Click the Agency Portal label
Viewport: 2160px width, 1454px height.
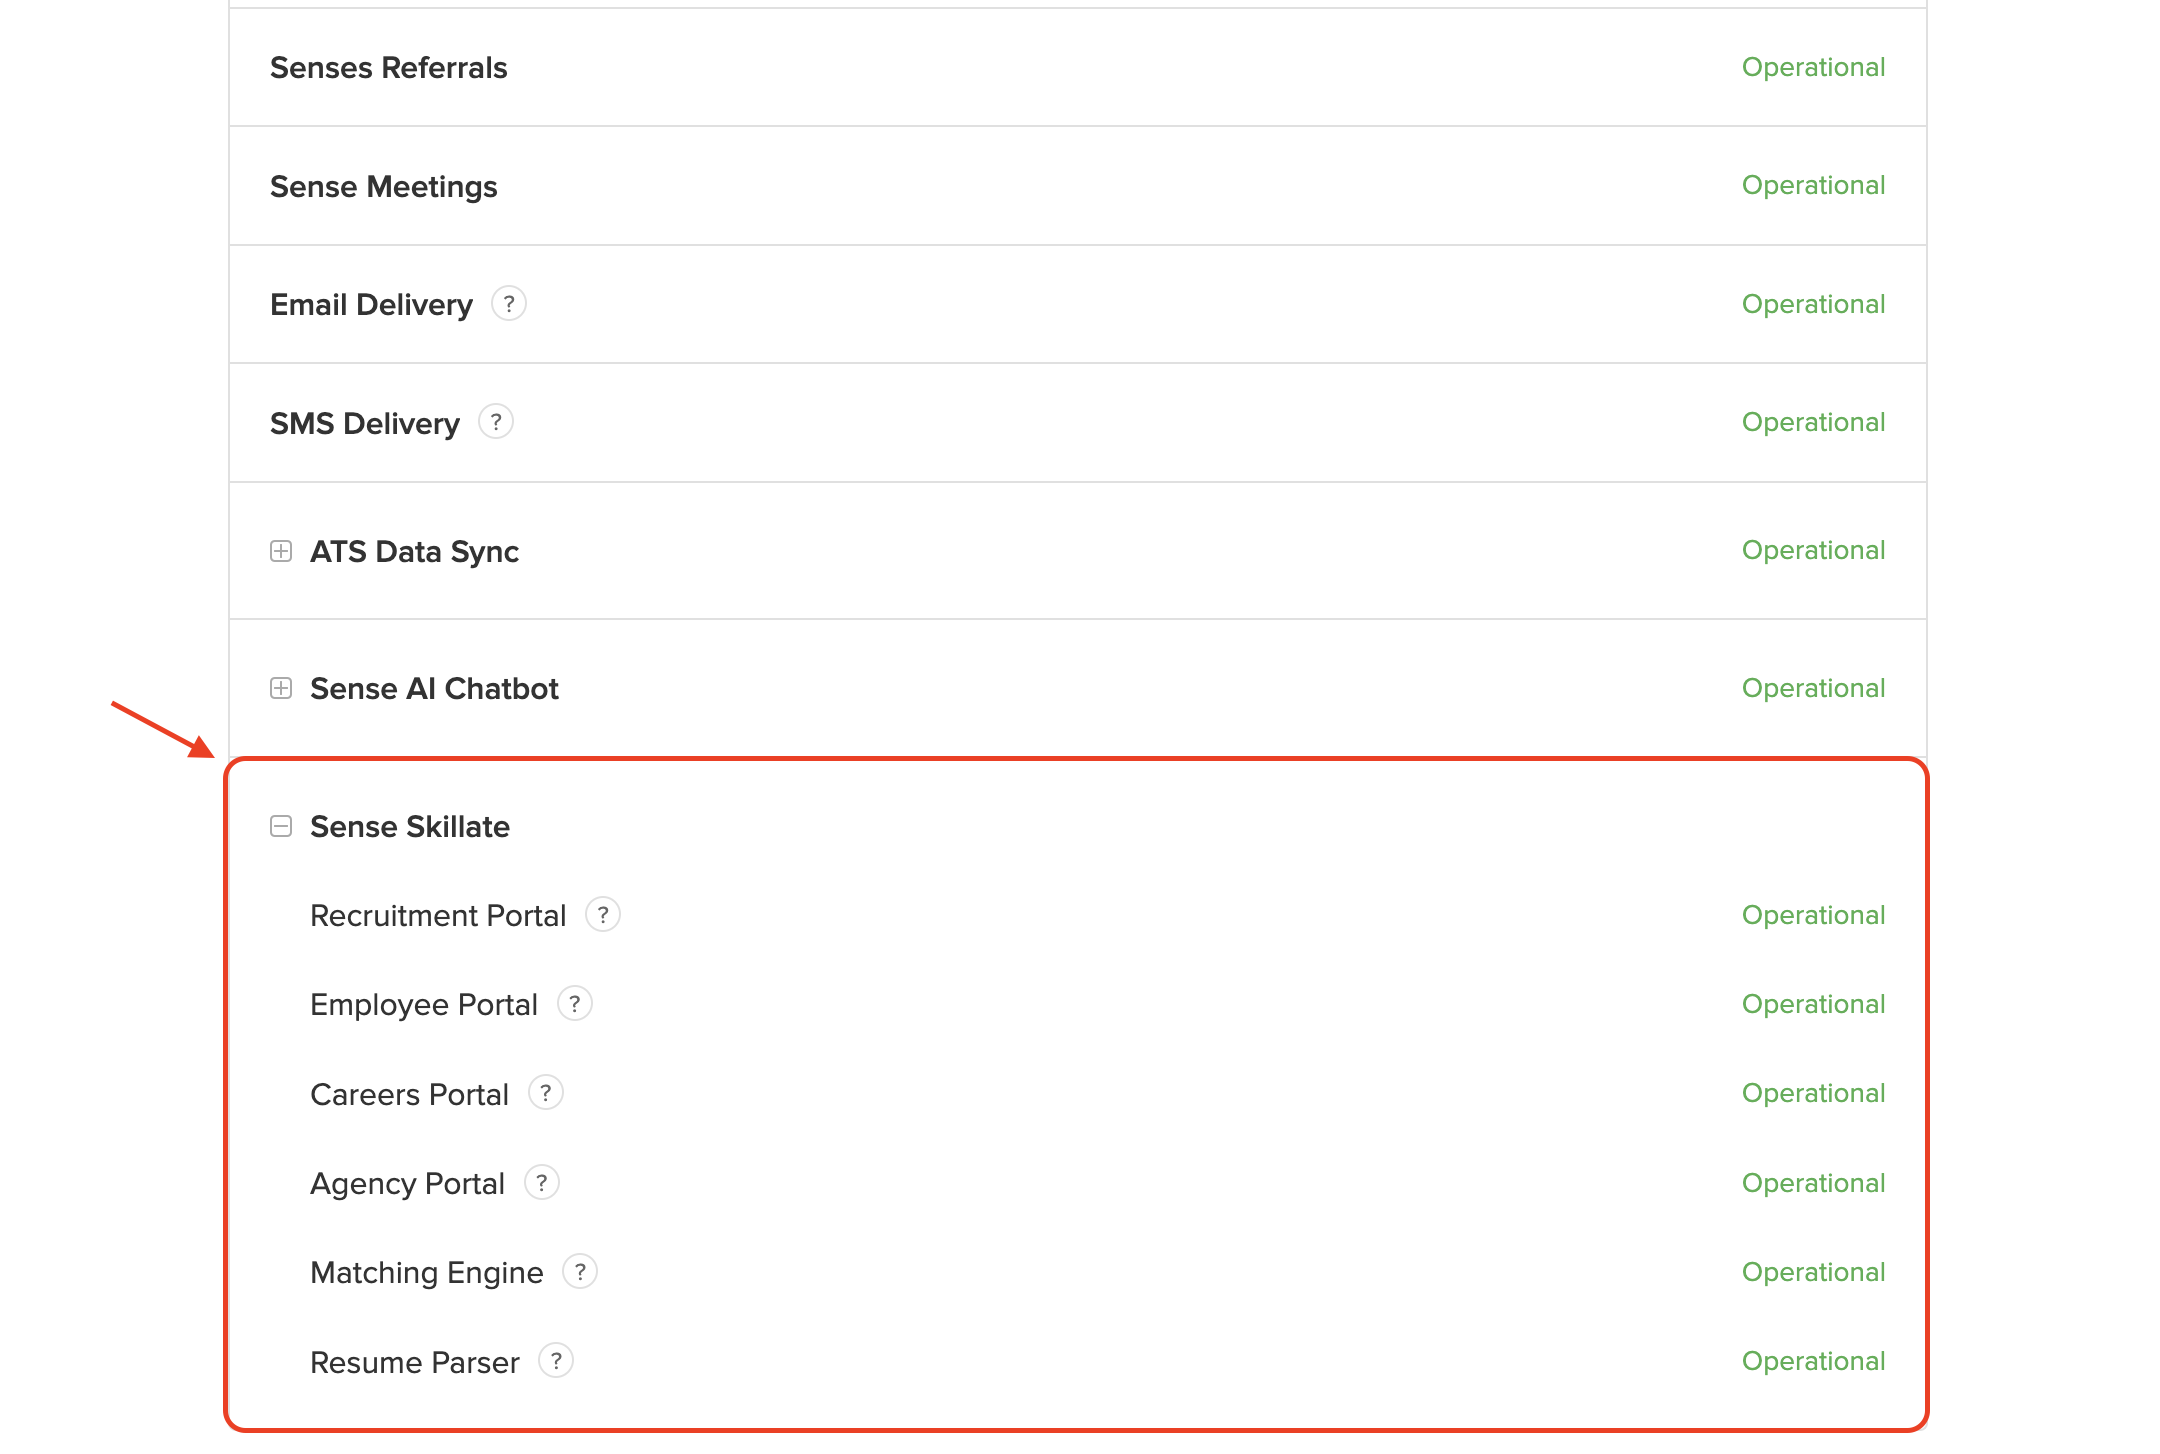(x=407, y=1184)
